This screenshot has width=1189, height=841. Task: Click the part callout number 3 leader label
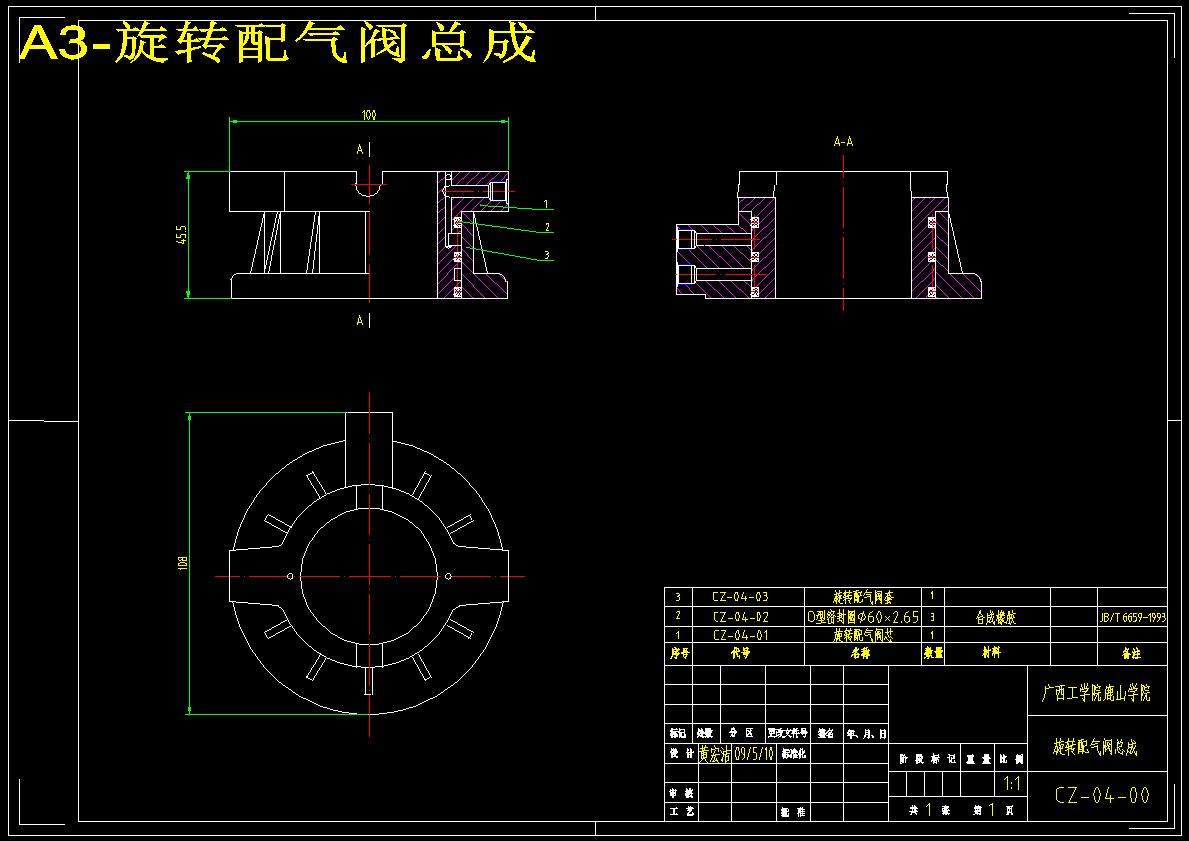546,256
